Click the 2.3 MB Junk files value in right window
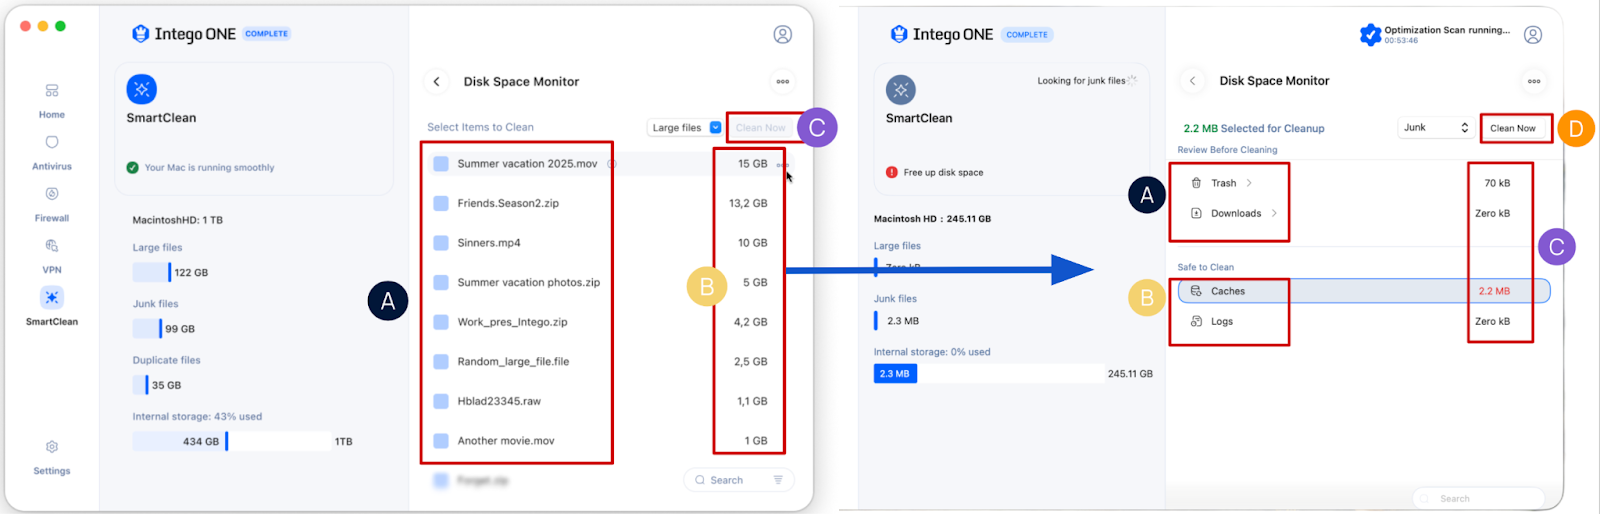The height and width of the screenshot is (514, 1600). (x=903, y=321)
